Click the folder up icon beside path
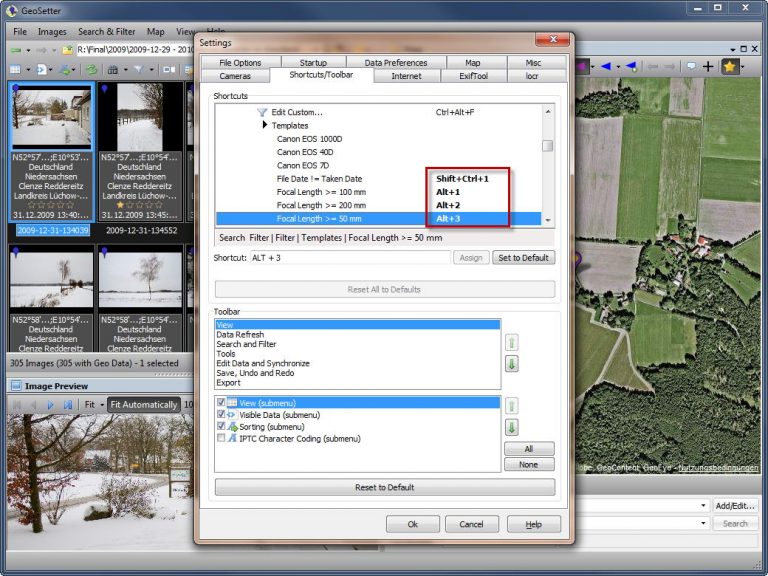The height and width of the screenshot is (576, 768). (67, 49)
